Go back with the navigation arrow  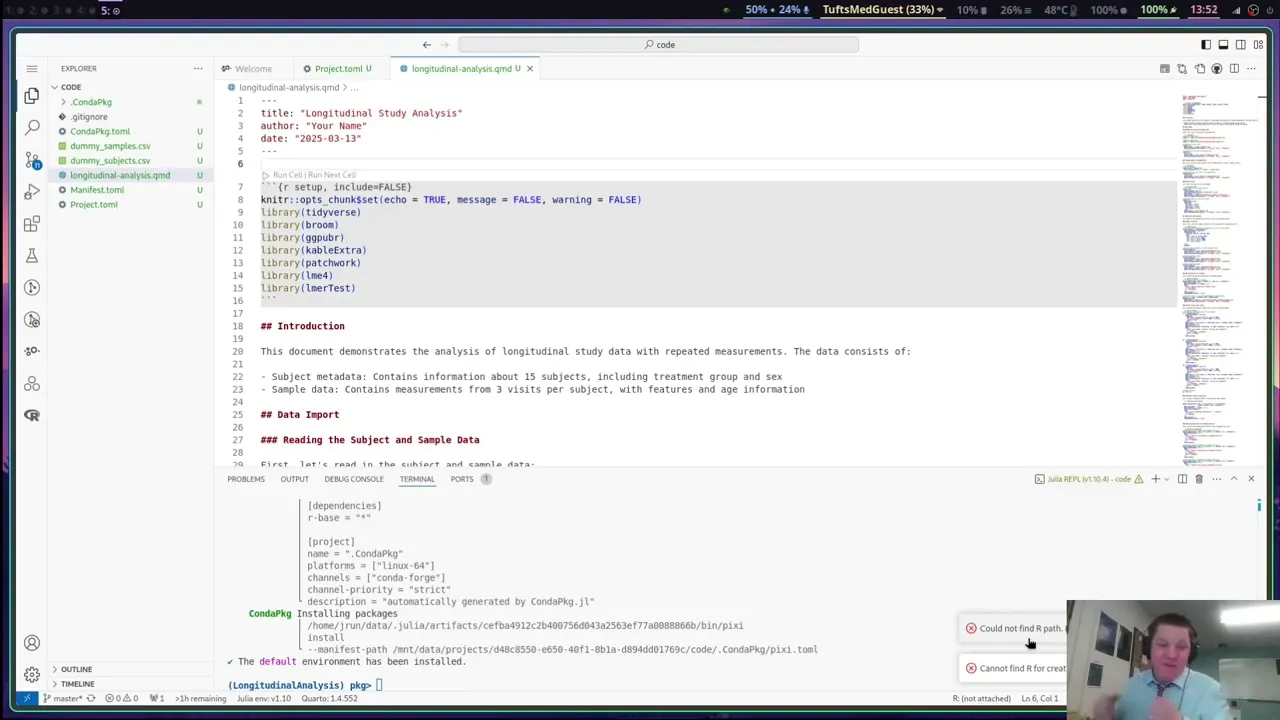click(x=427, y=45)
